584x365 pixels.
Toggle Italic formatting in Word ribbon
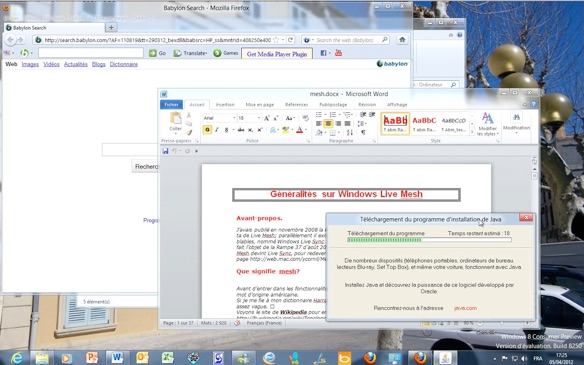[217, 130]
